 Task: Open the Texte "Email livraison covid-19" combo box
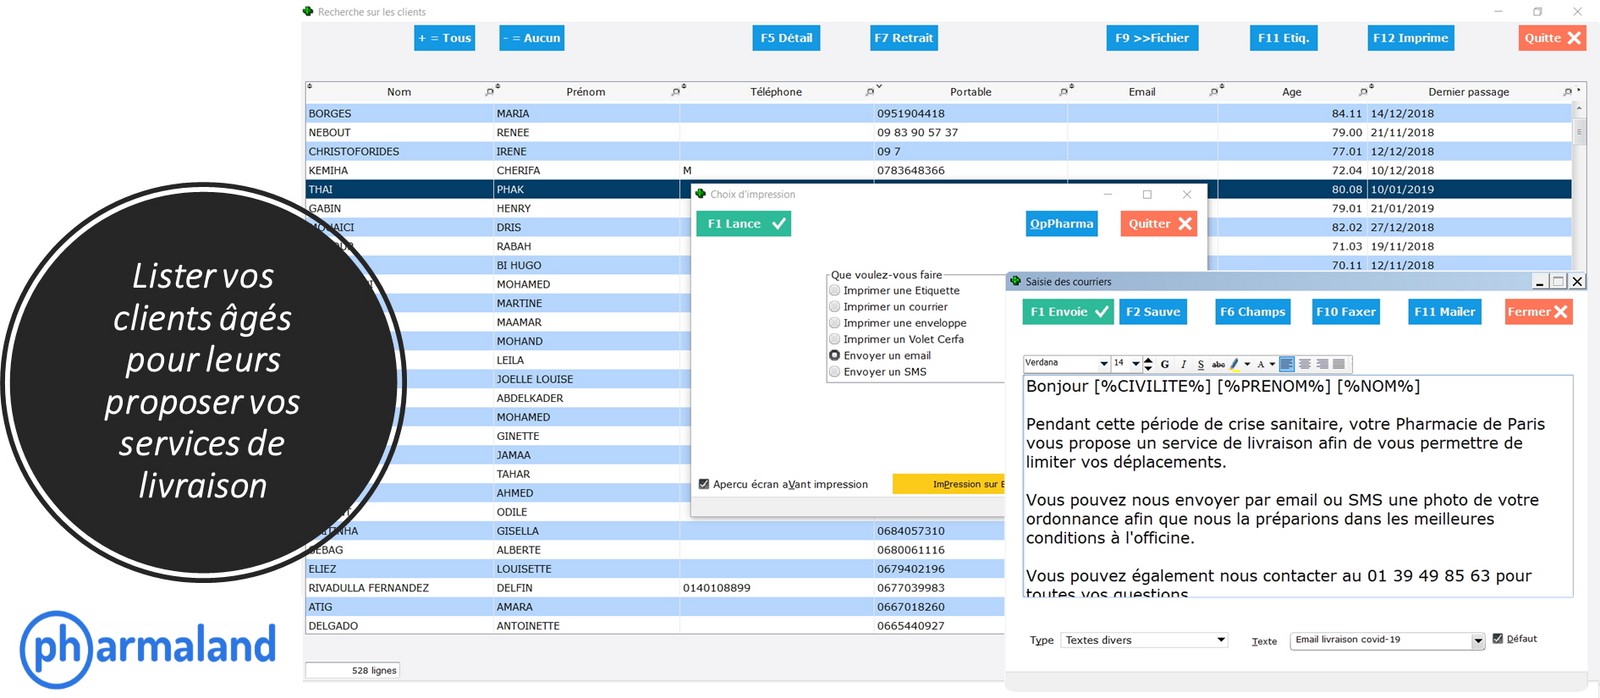click(1478, 641)
